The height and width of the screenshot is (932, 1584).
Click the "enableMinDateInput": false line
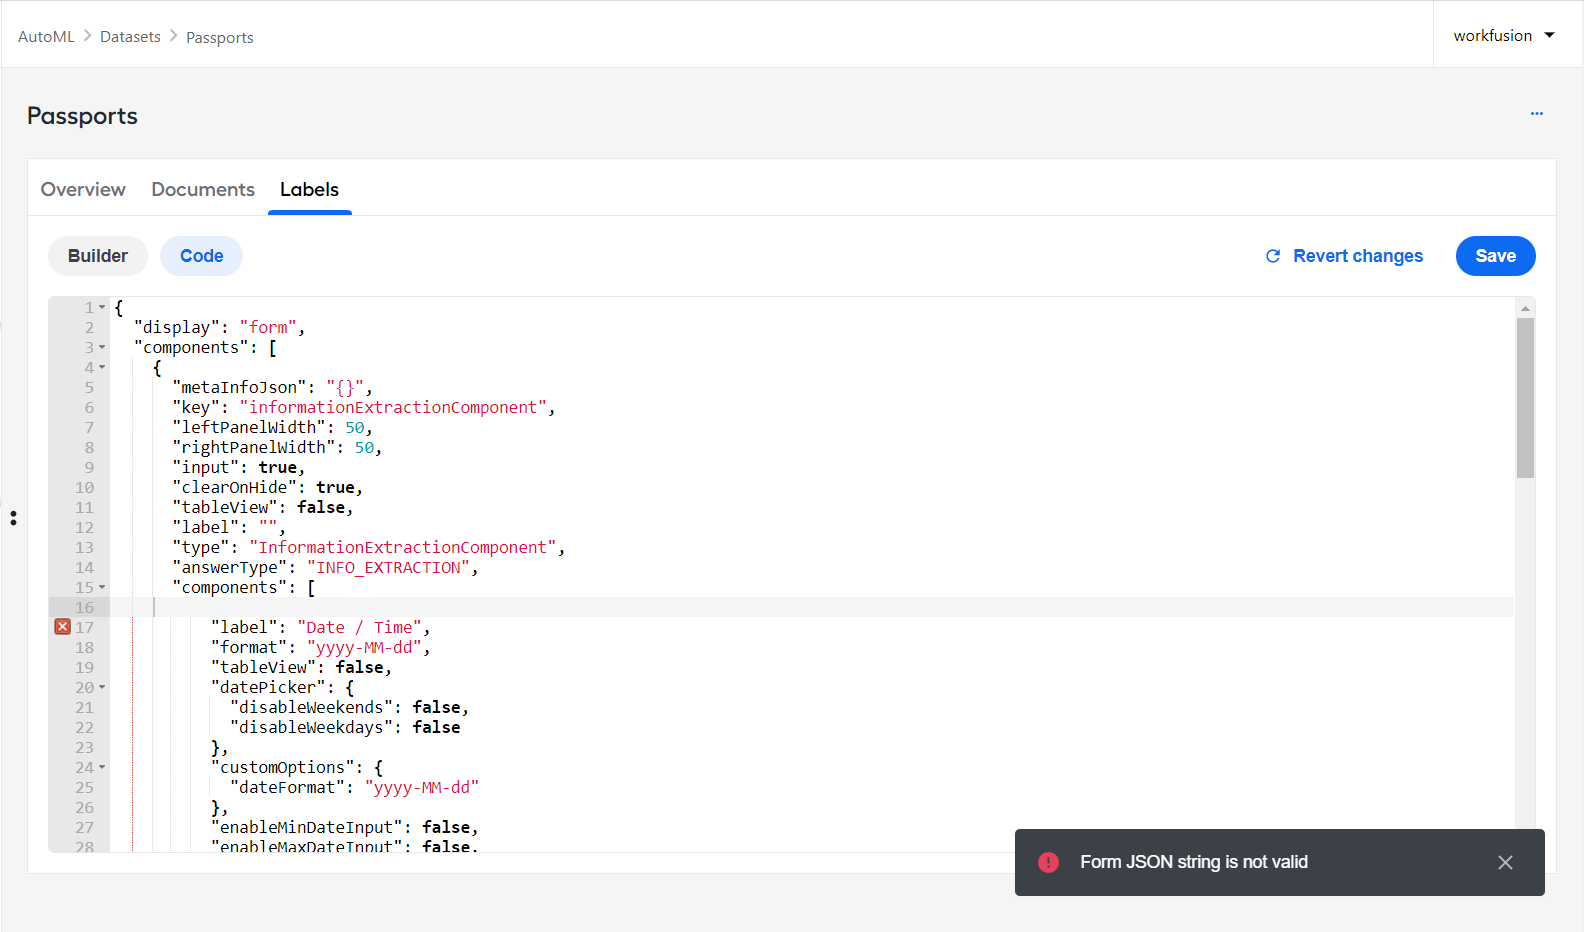point(345,827)
